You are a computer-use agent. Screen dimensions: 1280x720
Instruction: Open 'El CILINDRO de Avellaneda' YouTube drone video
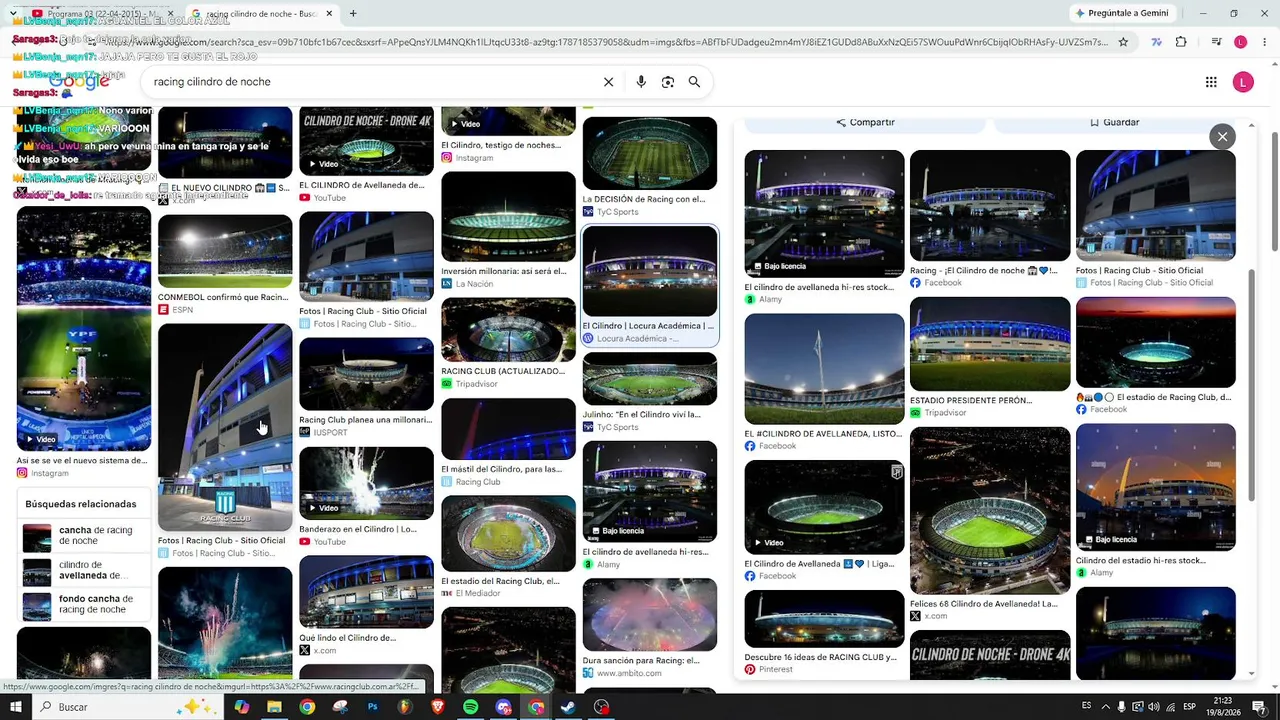(x=366, y=141)
